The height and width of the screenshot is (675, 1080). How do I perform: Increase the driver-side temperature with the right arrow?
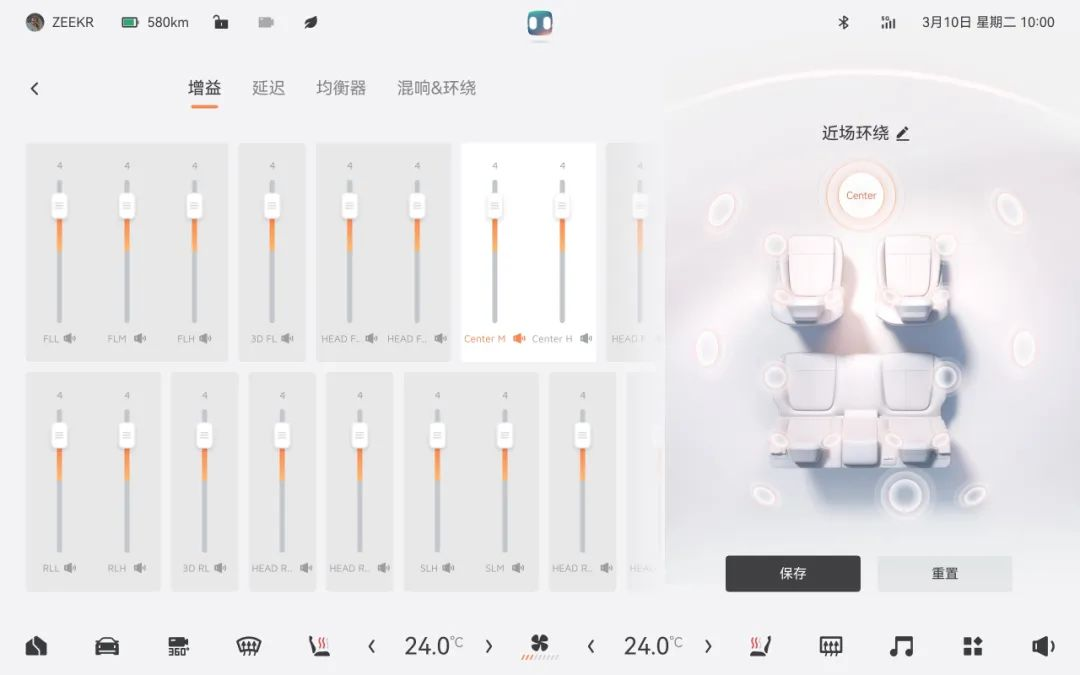click(489, 646)
